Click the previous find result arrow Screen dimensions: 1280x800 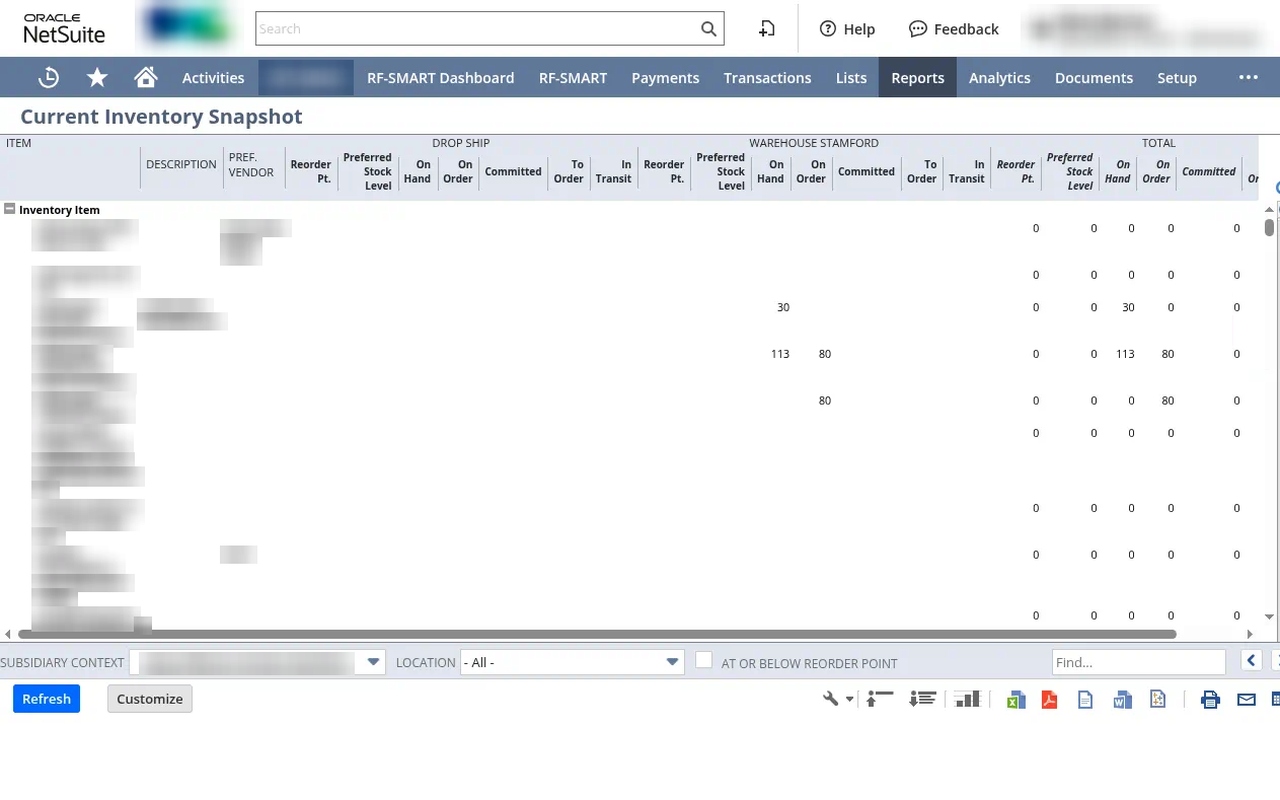[1250, 660]
